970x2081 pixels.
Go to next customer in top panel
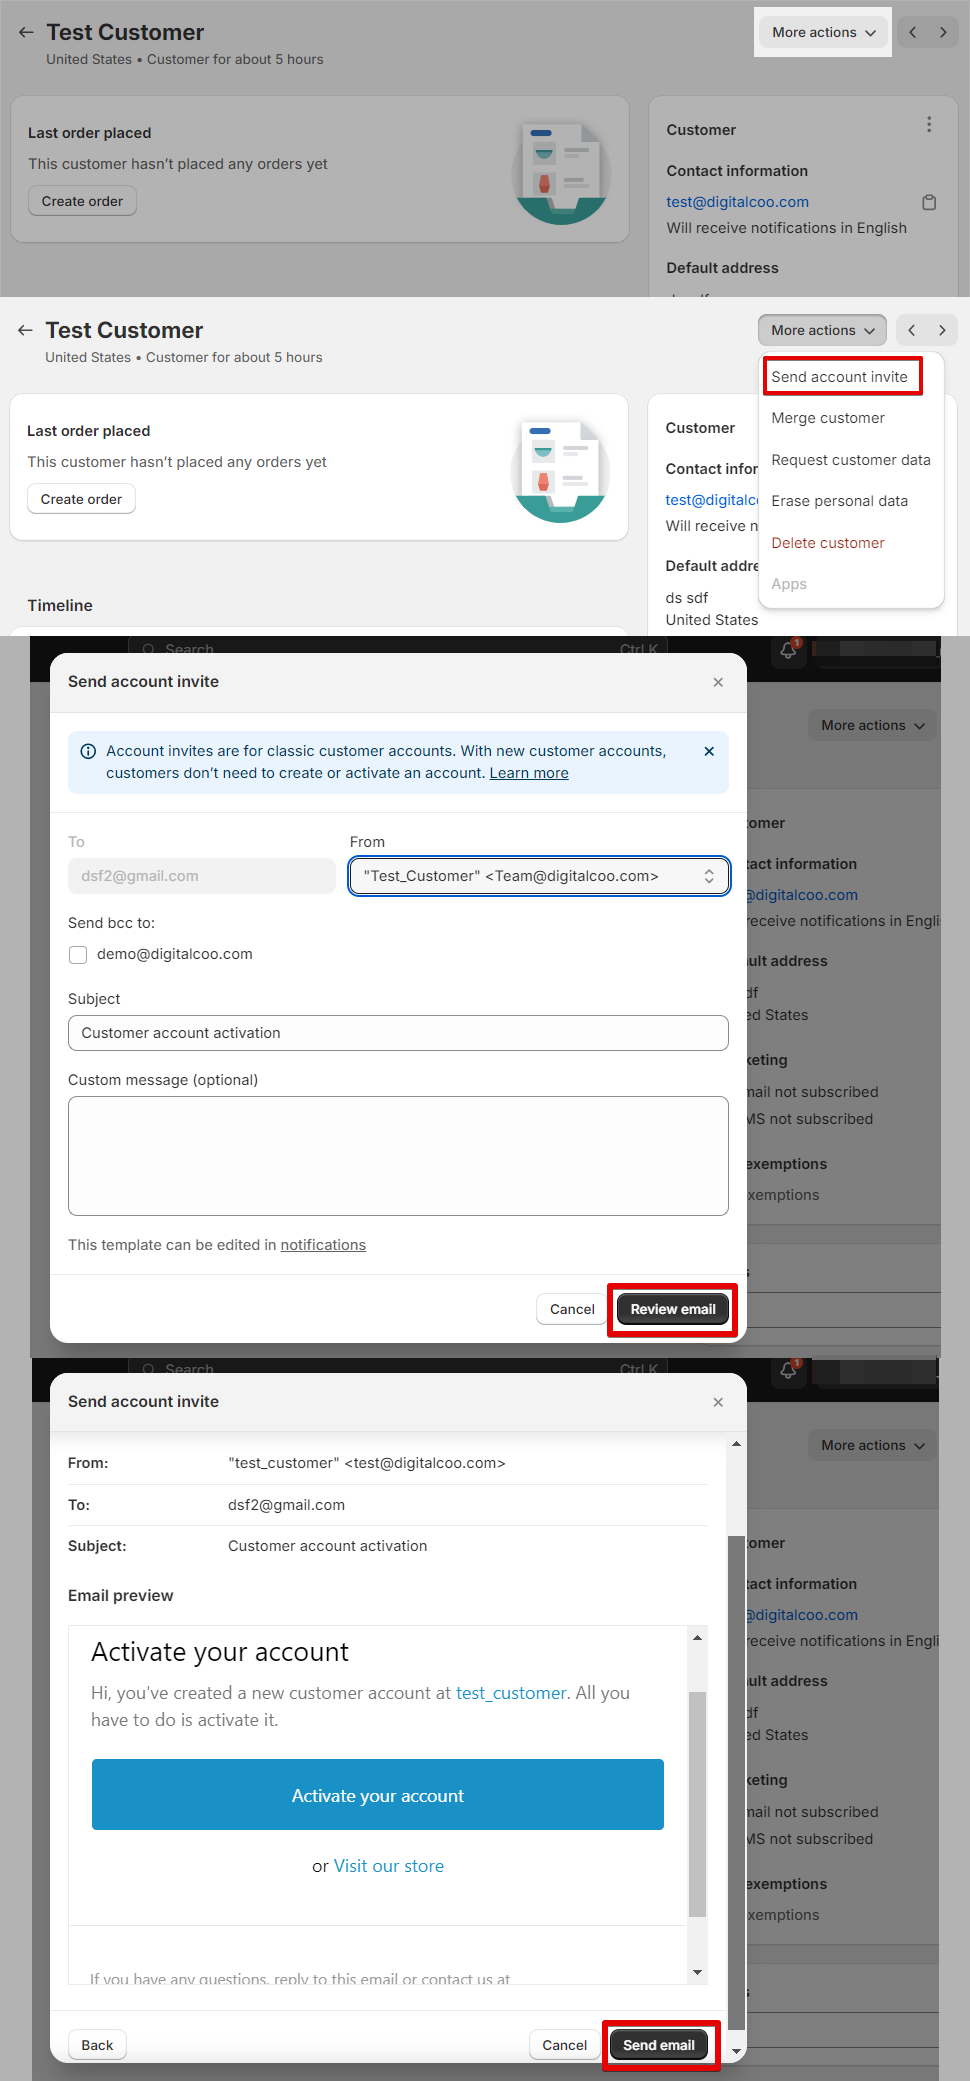click(943, 32)
